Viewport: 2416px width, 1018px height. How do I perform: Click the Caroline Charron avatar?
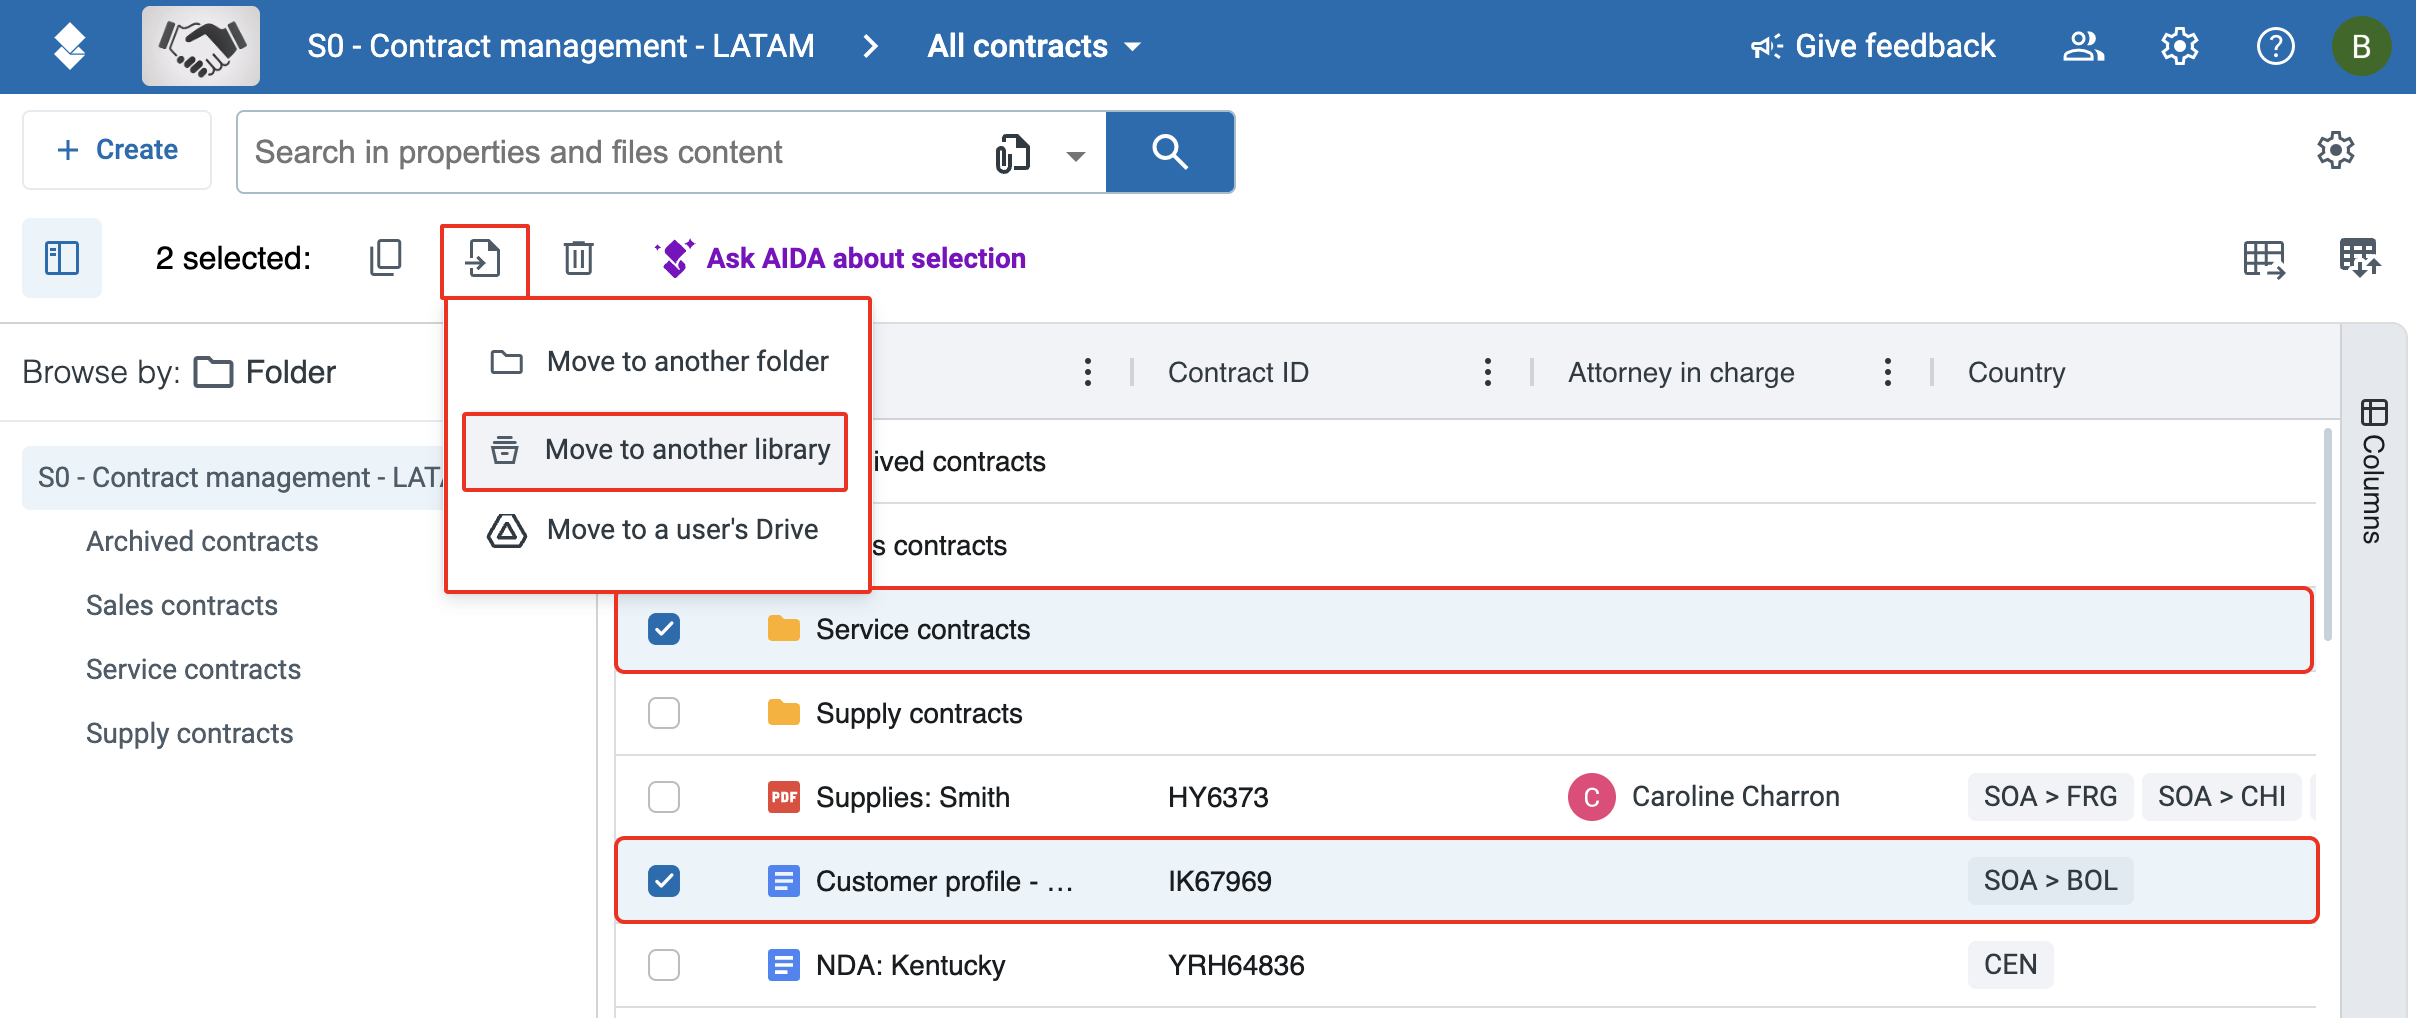pos(1592,797)
